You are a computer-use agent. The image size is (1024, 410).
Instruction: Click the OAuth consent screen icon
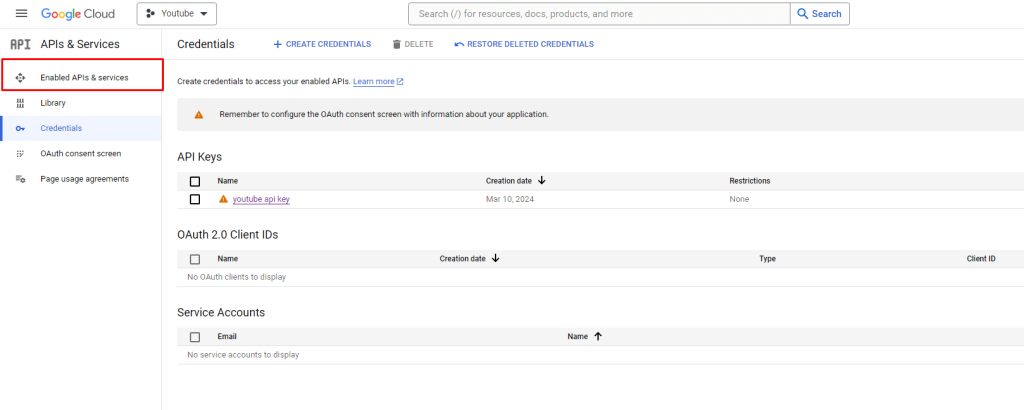tap(20, 153)
